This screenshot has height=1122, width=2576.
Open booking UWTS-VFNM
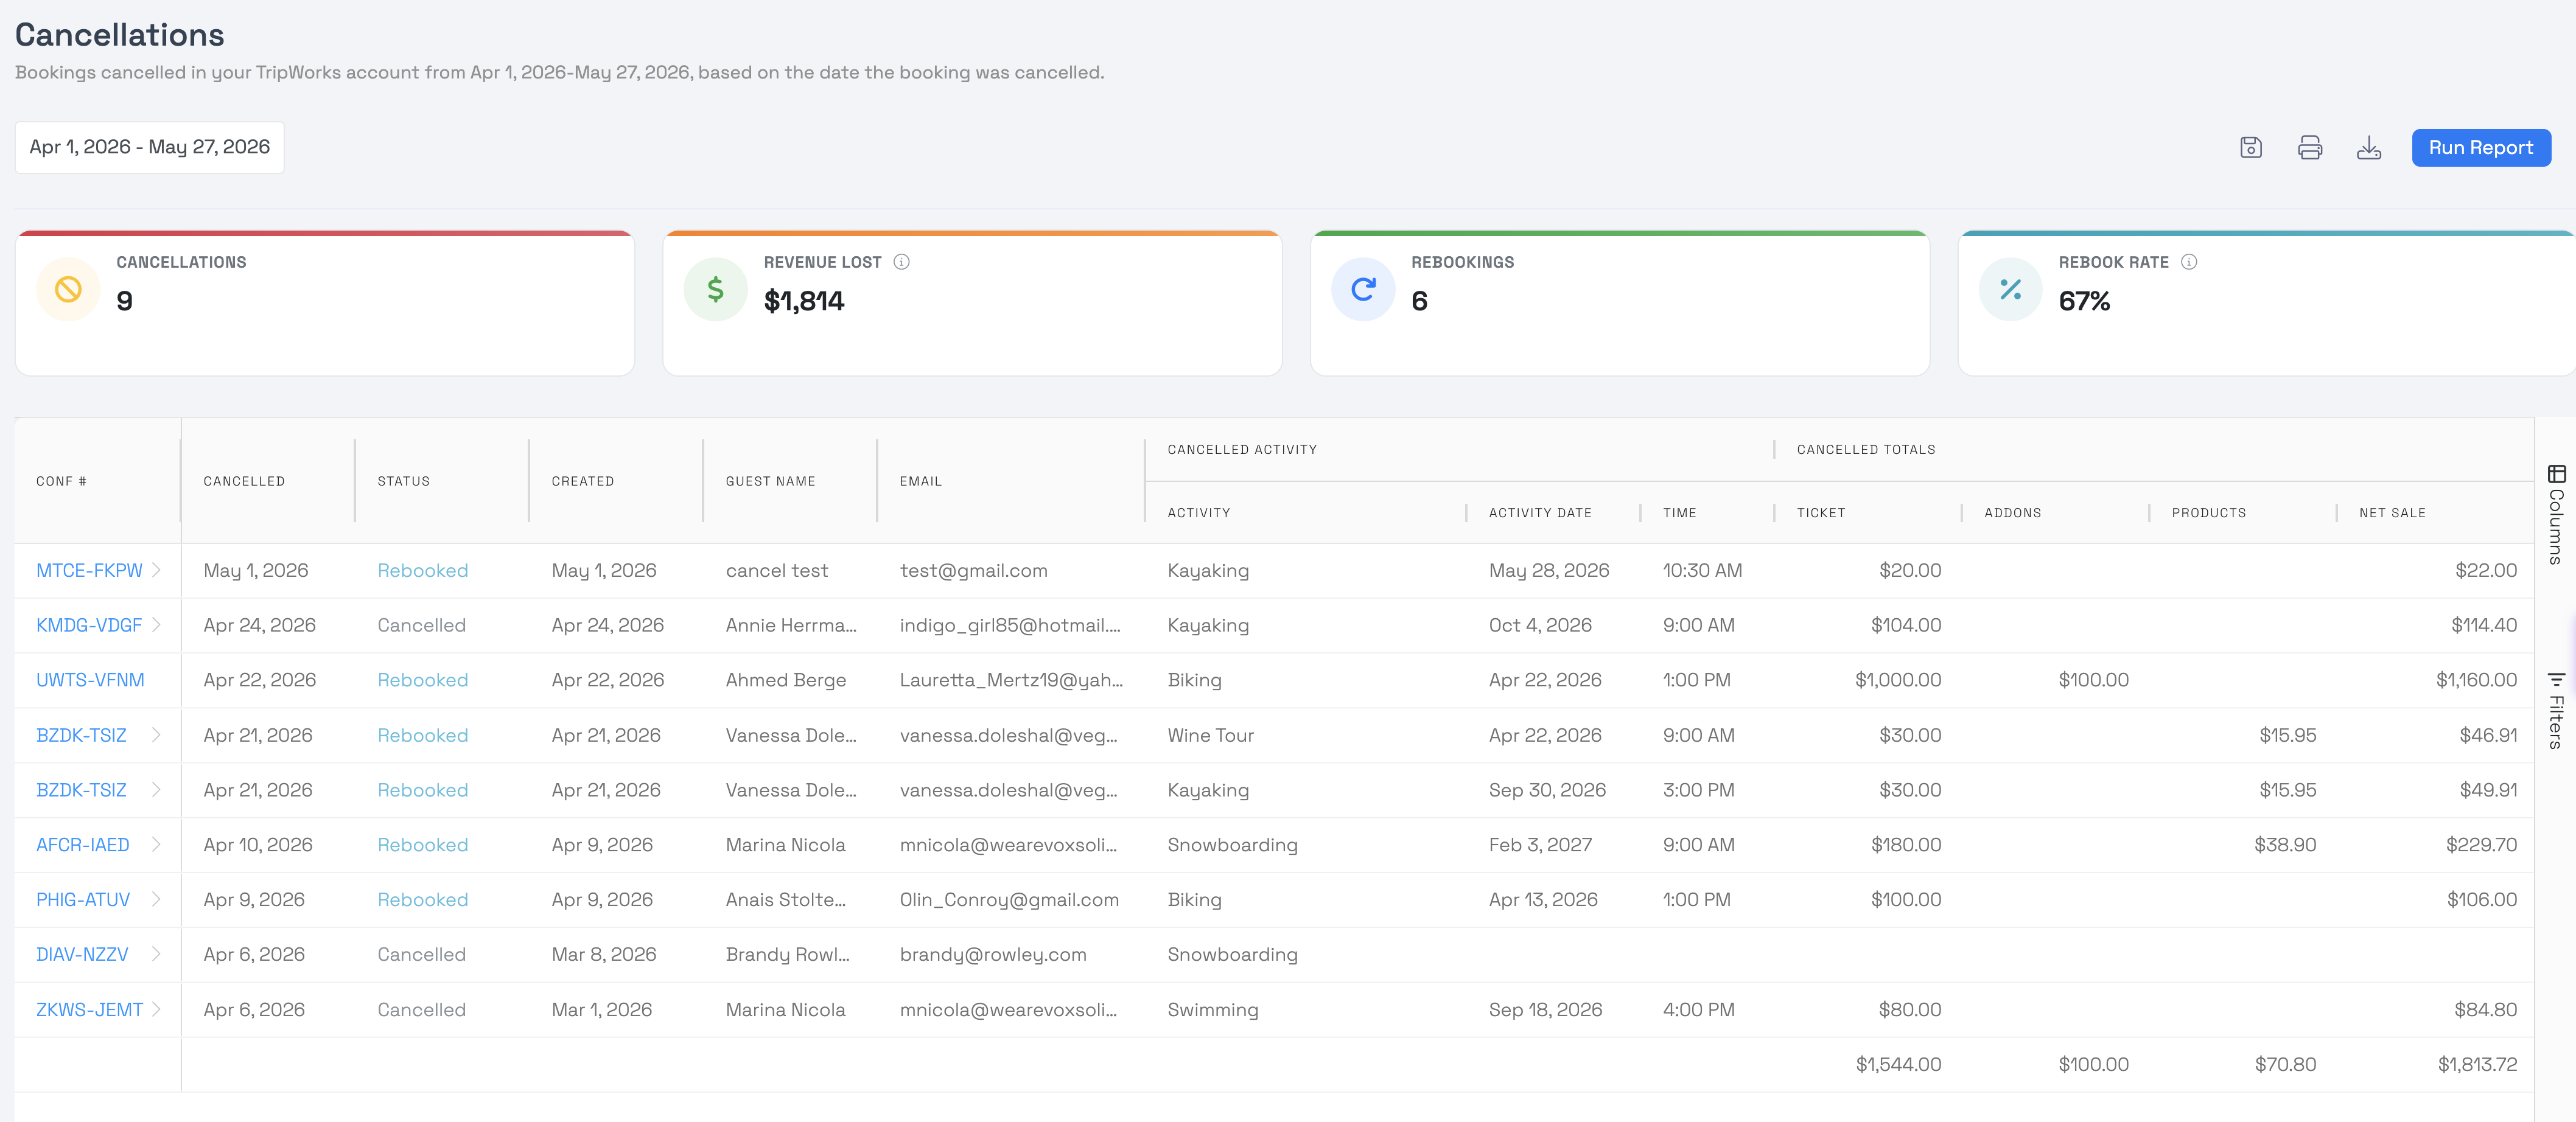[90, 680]
